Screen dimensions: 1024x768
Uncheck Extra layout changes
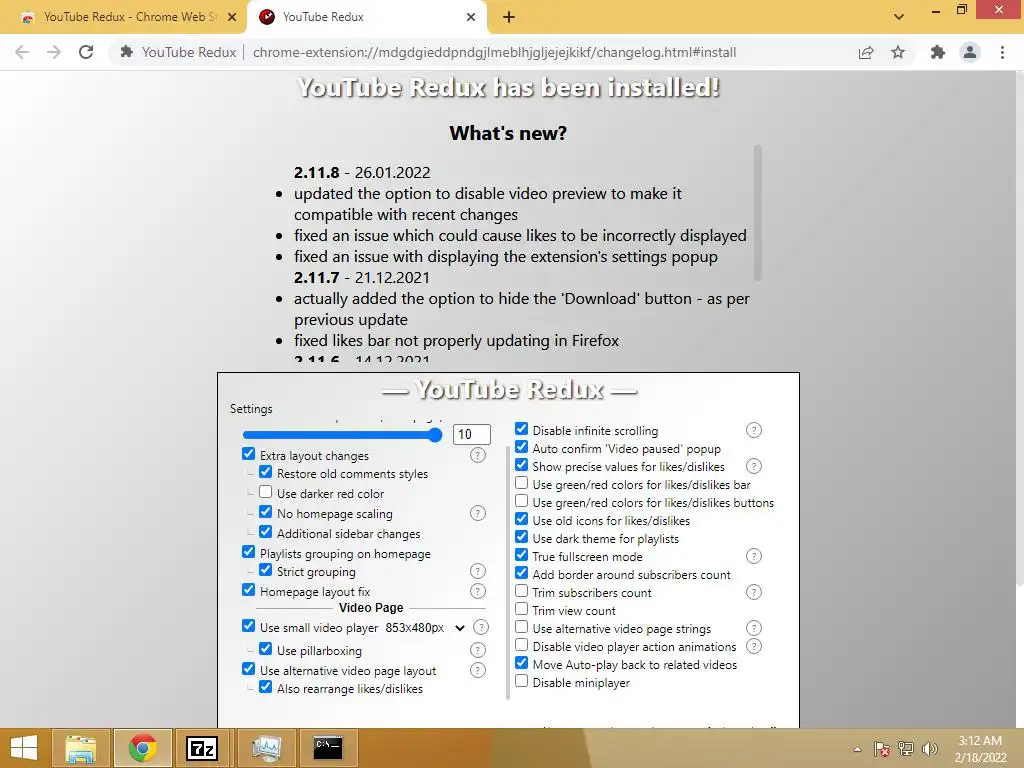(248, 454)
